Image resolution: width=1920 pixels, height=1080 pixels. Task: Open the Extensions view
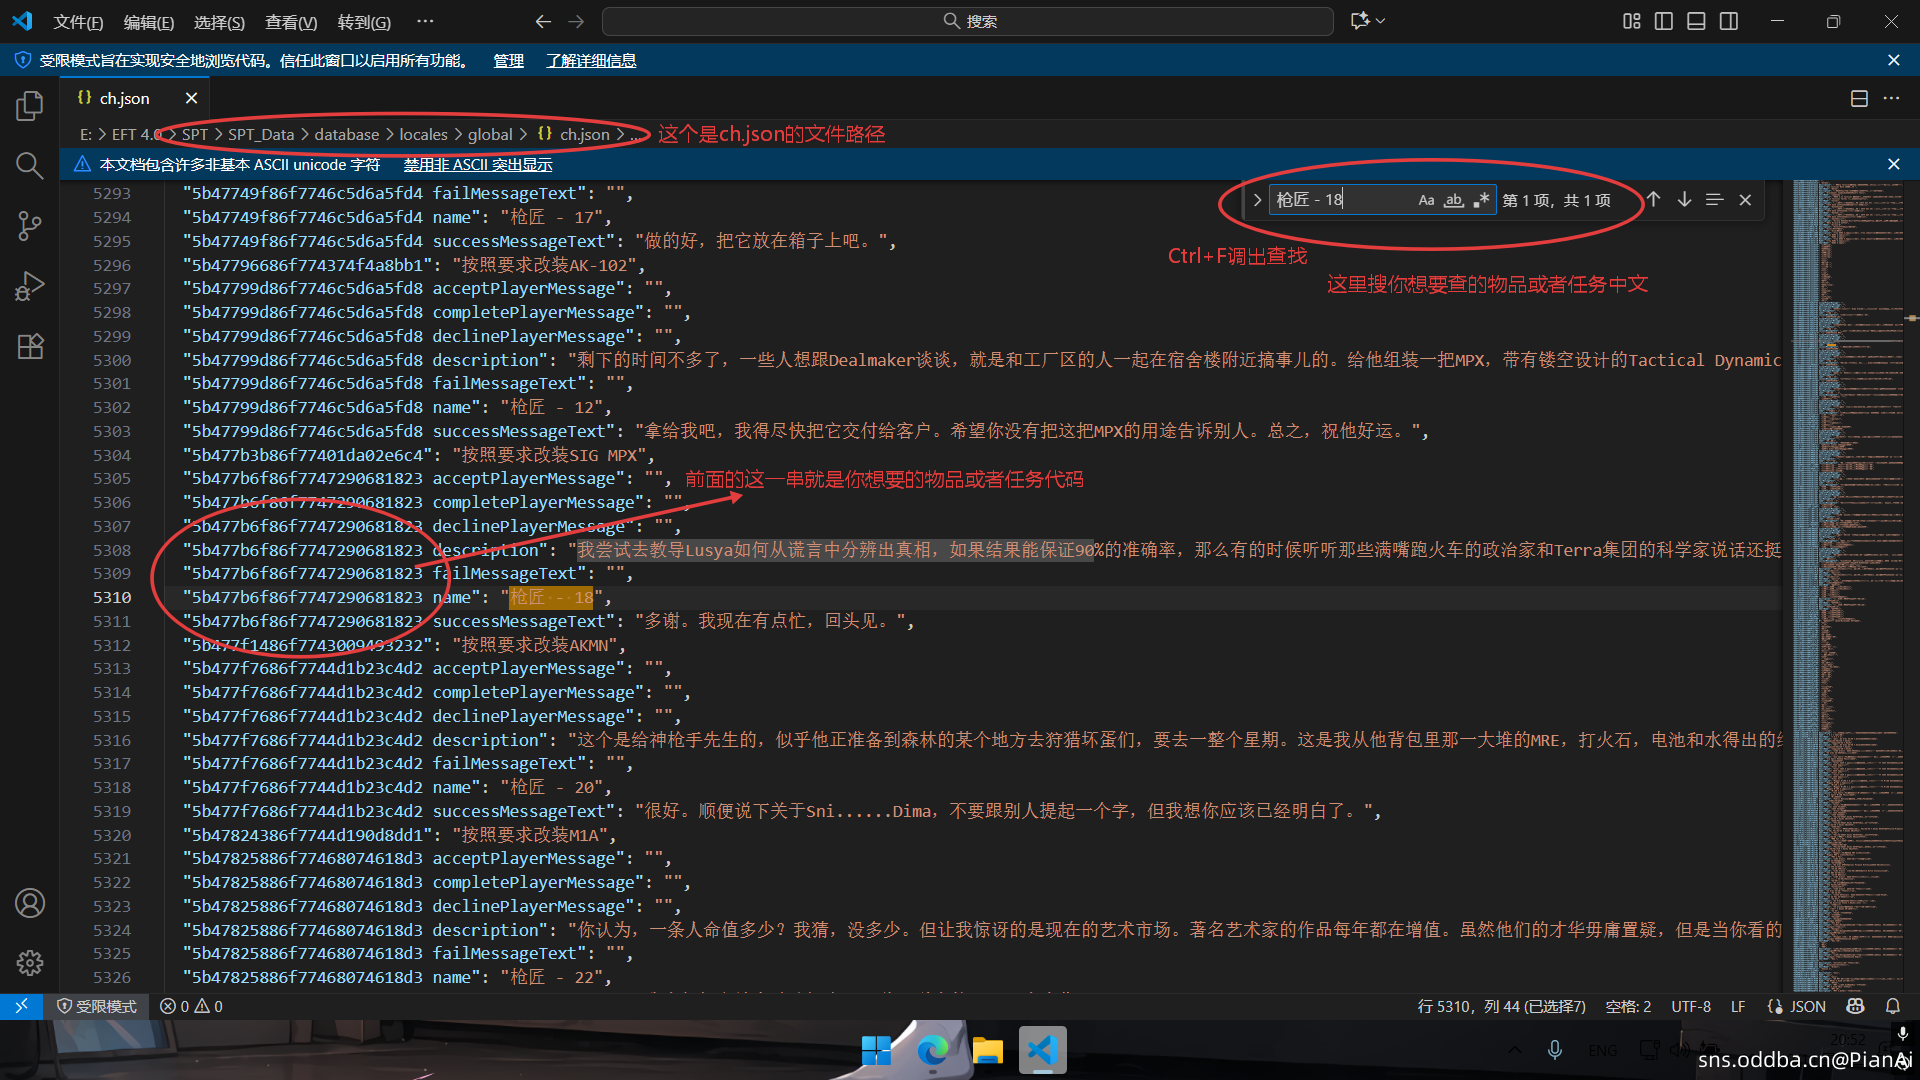[x=30, y=347]
